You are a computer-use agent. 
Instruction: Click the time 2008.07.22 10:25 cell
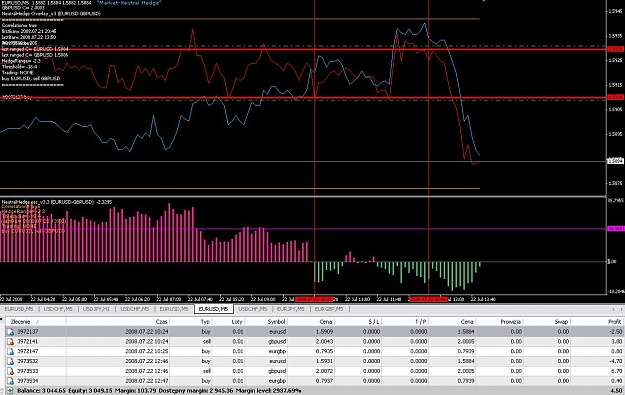coord(147,352)
